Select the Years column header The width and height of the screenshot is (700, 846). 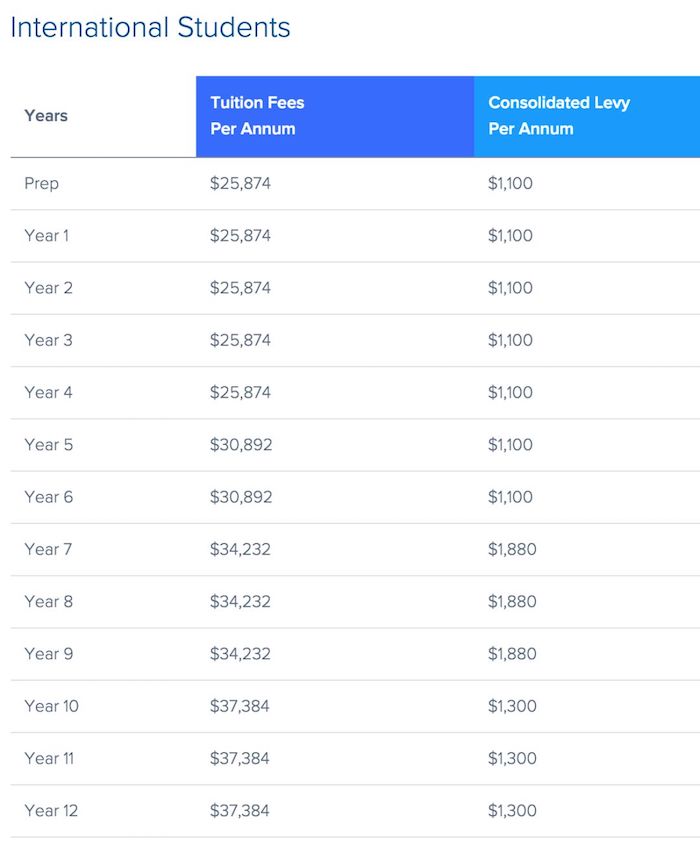(x=46, y=115)
